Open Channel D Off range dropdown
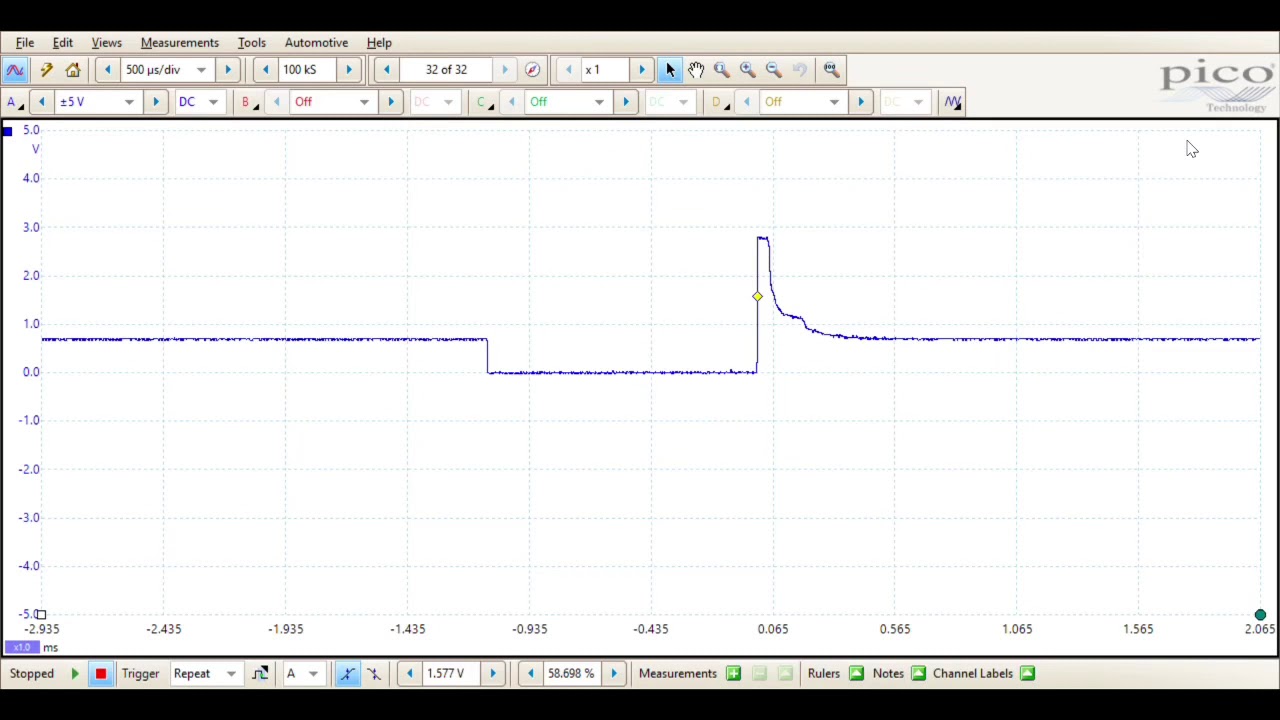1280x720 pixels. [834, 102]
